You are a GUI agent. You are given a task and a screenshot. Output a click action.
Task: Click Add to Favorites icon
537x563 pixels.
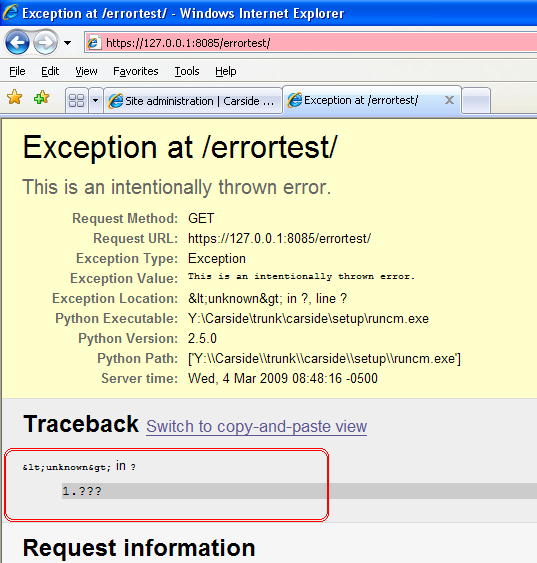(41, 97)
